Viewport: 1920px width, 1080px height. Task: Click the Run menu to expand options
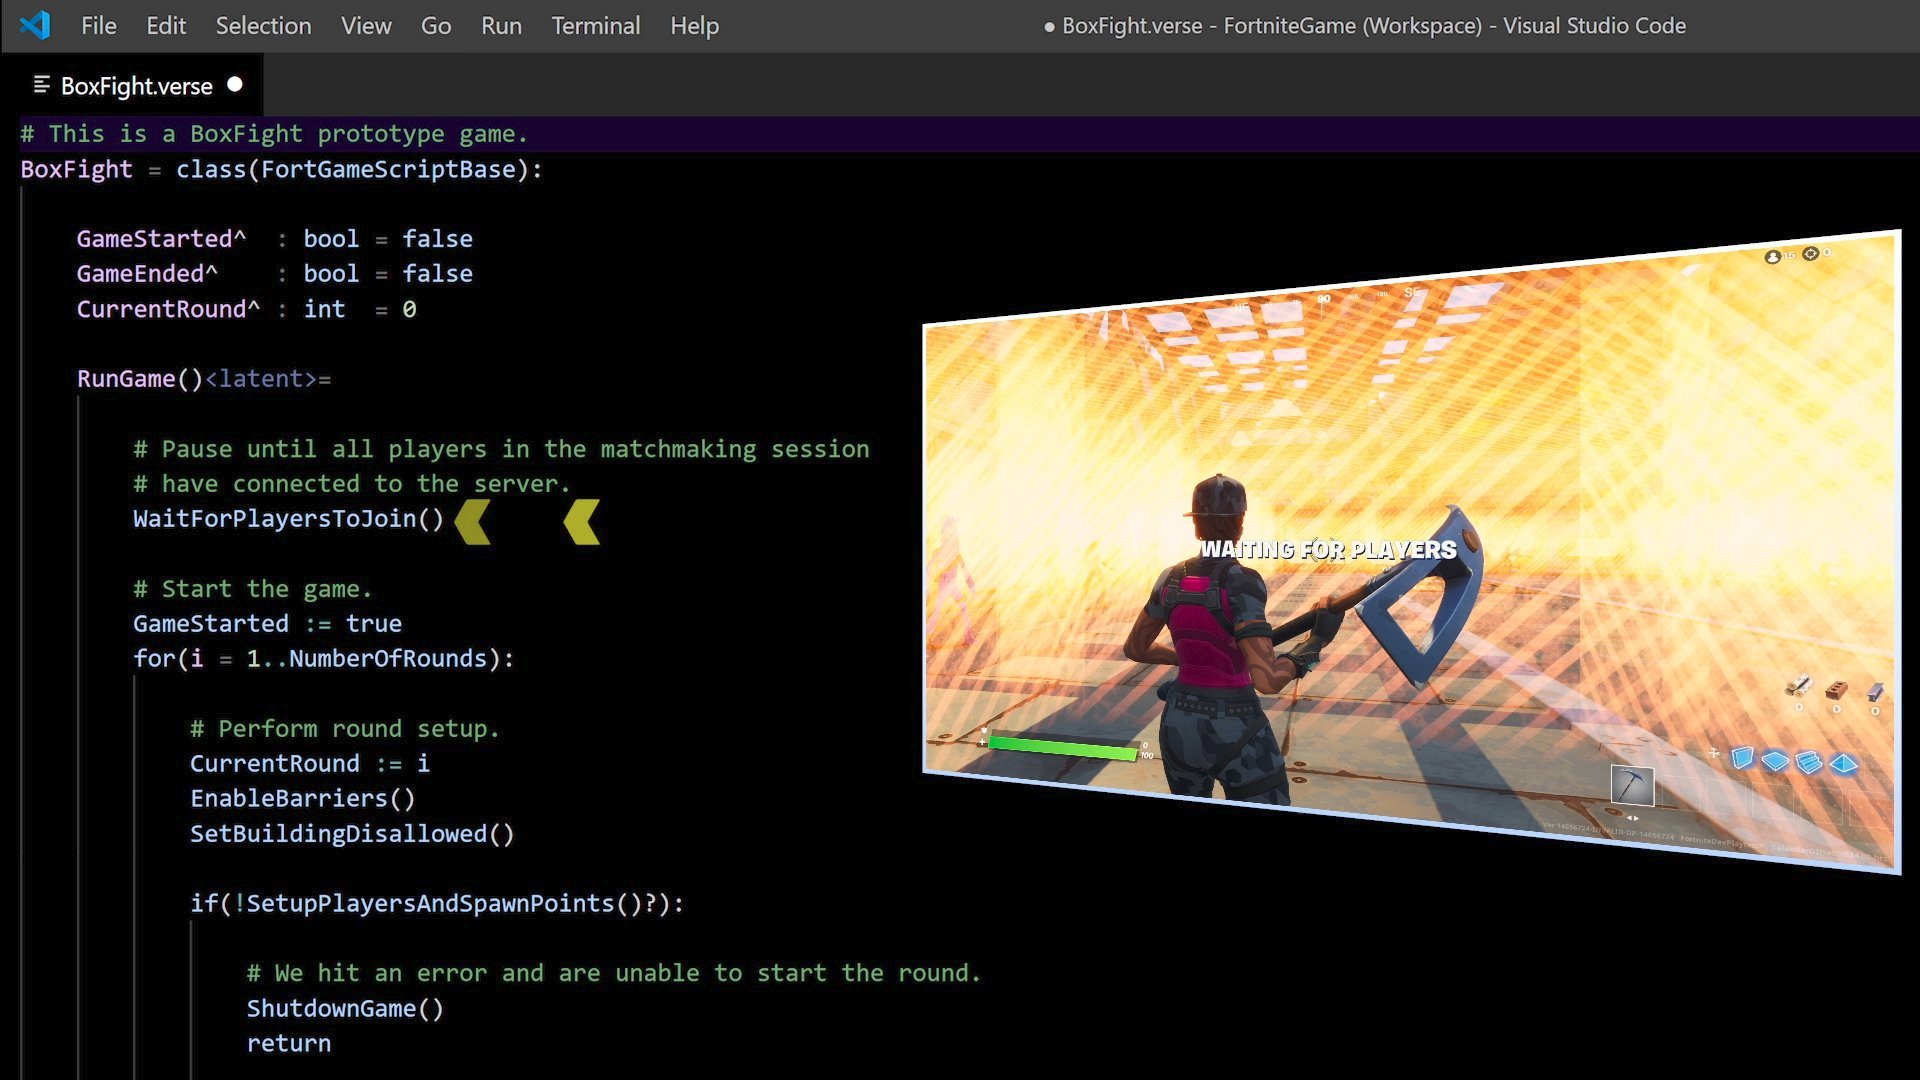click(x=500, y=25)
